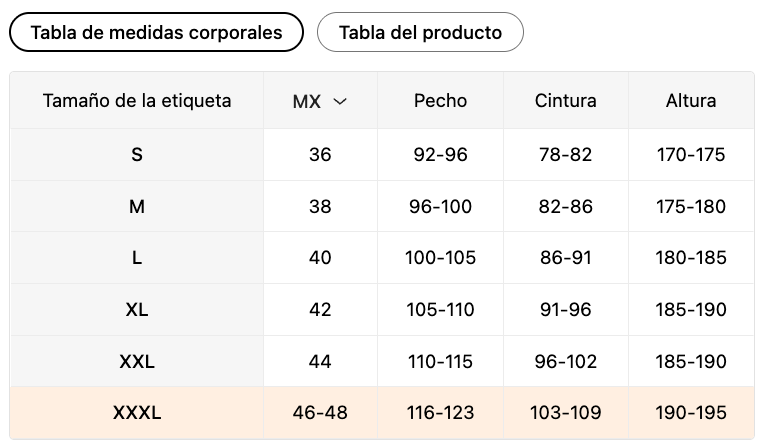
Task: Click chest measurement 116-123
Action: coord(440,413)
